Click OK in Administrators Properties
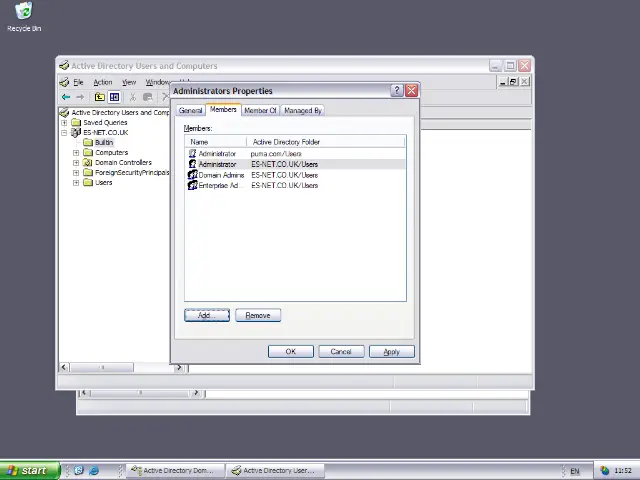This screenshot has height=480, width=640. pos(291,351)
